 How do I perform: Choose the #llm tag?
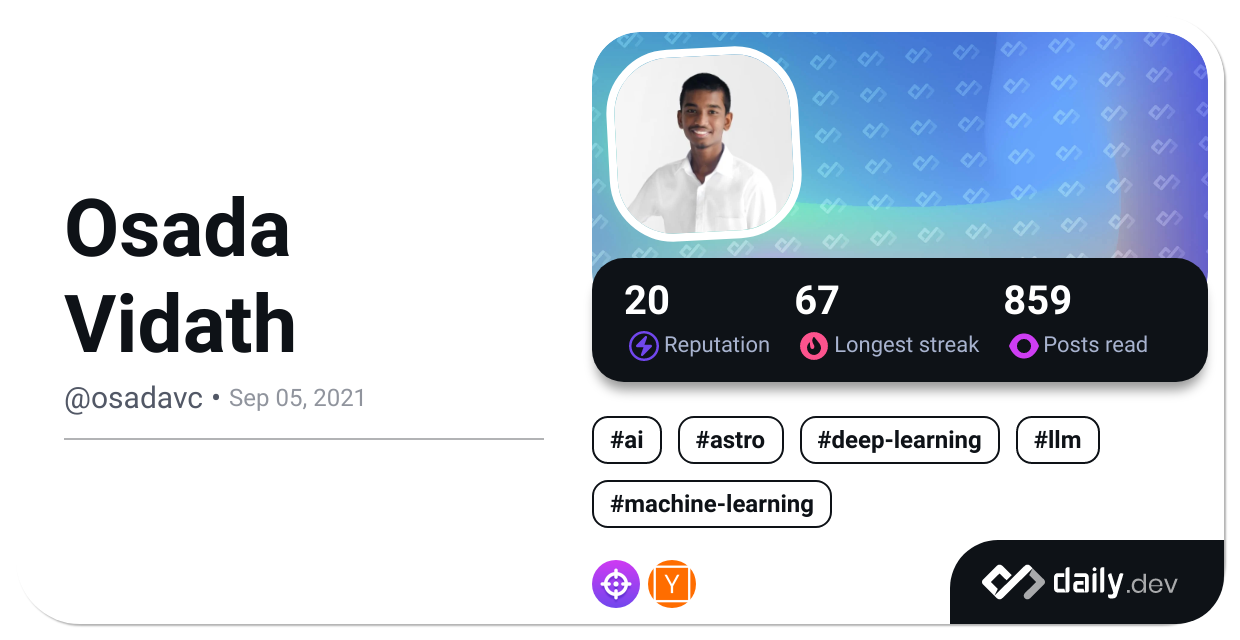pyautogui.click(x=1057, y=440)
